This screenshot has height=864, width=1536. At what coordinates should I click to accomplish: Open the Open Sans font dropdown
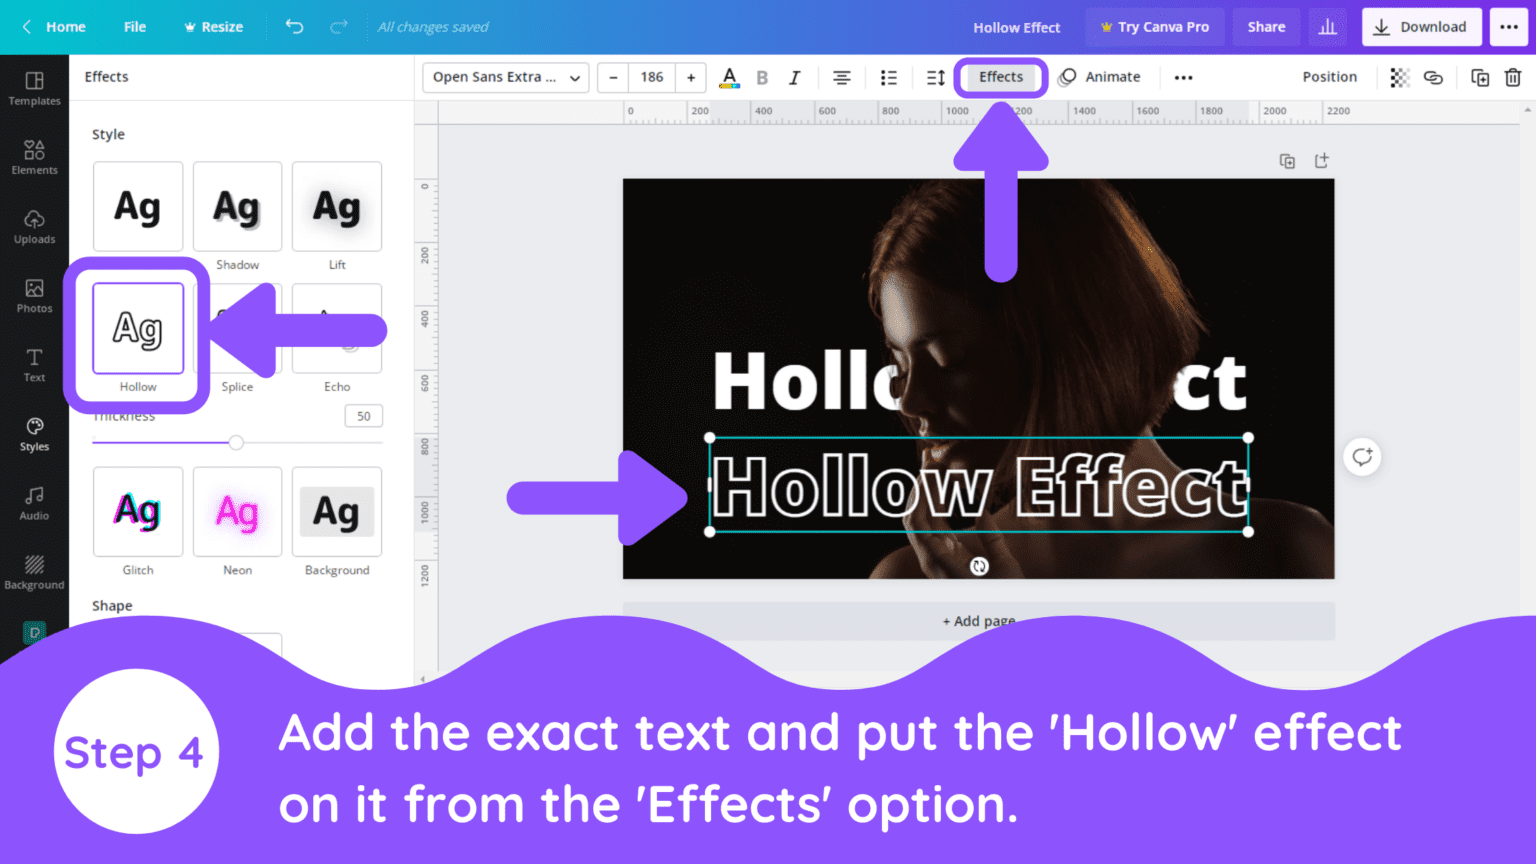point(504,77)
